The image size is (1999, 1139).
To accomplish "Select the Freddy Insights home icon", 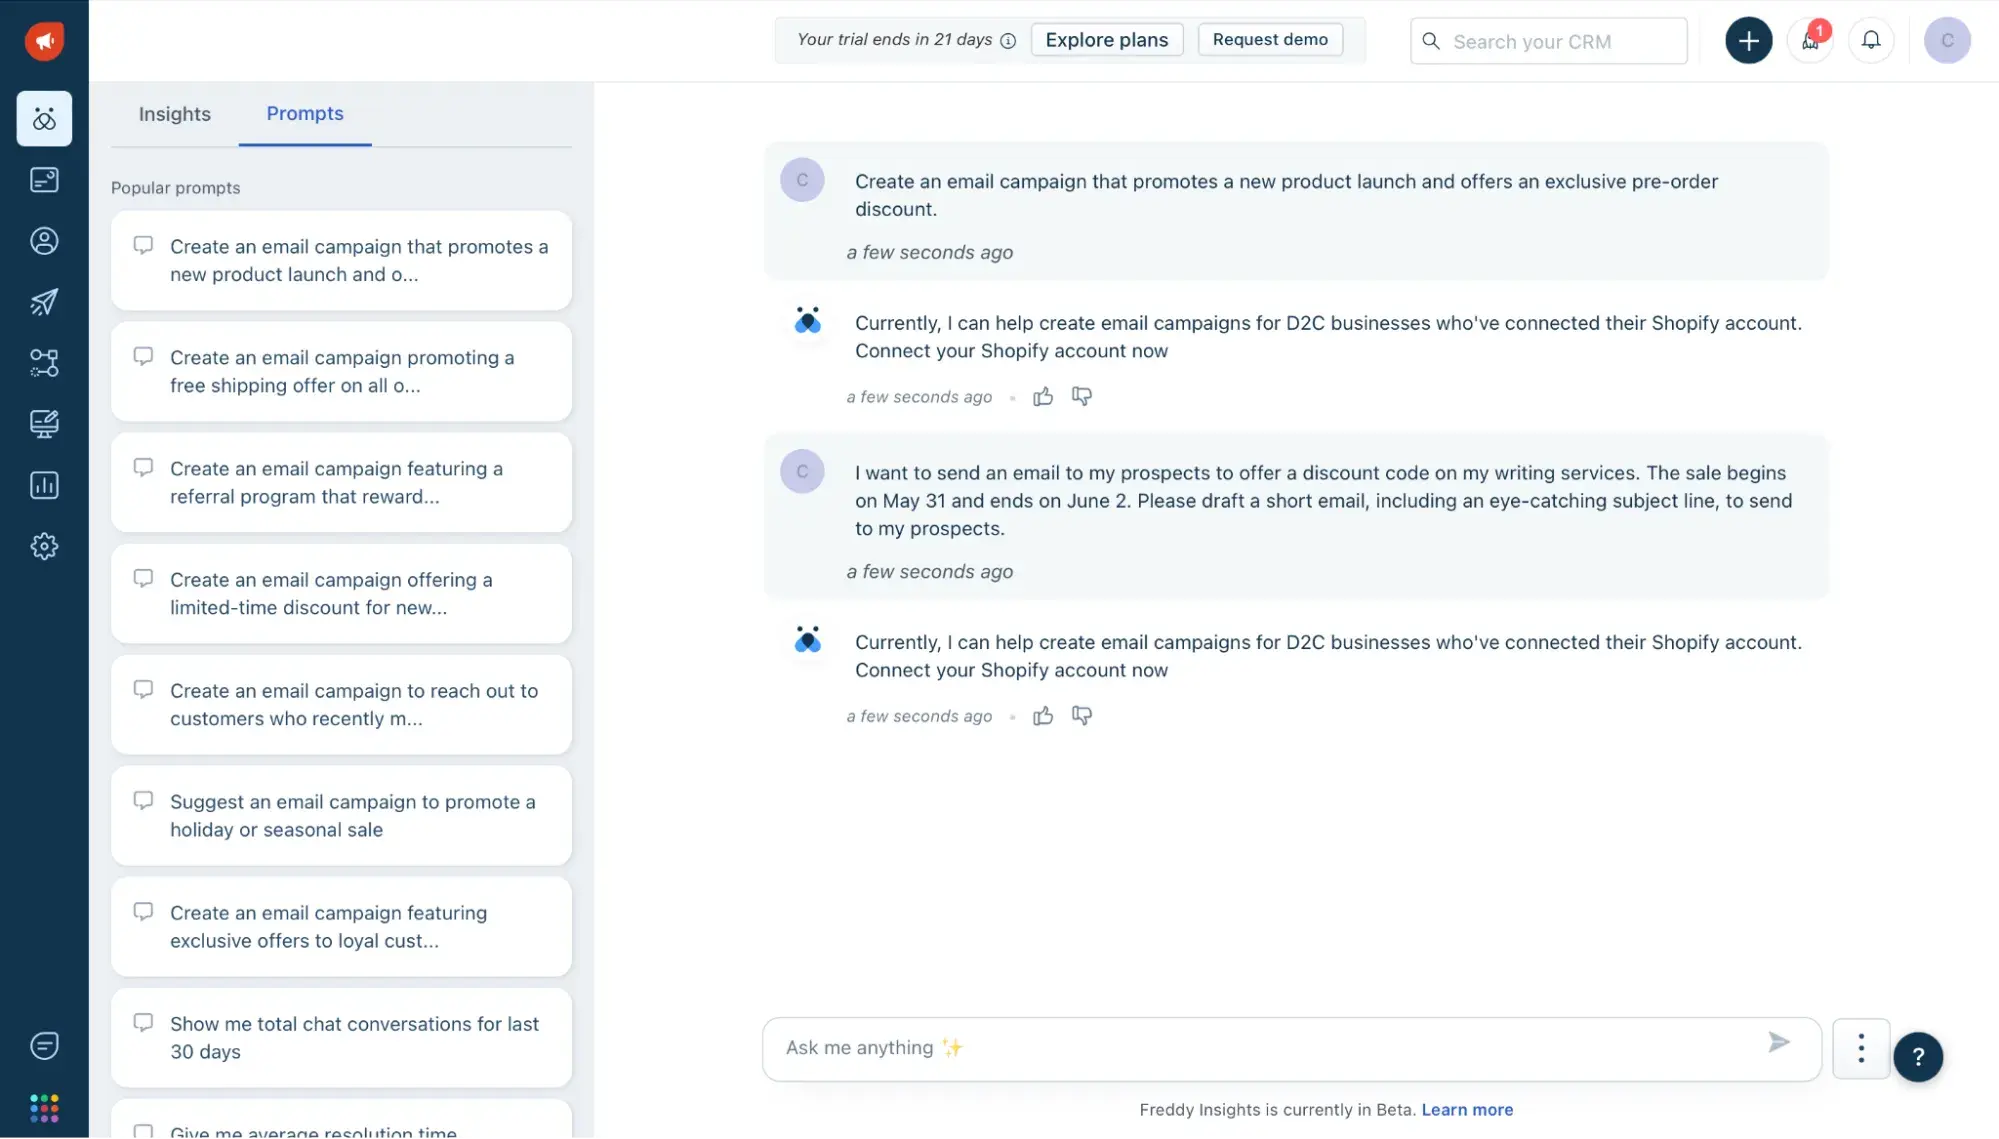I will pos(44,118).
